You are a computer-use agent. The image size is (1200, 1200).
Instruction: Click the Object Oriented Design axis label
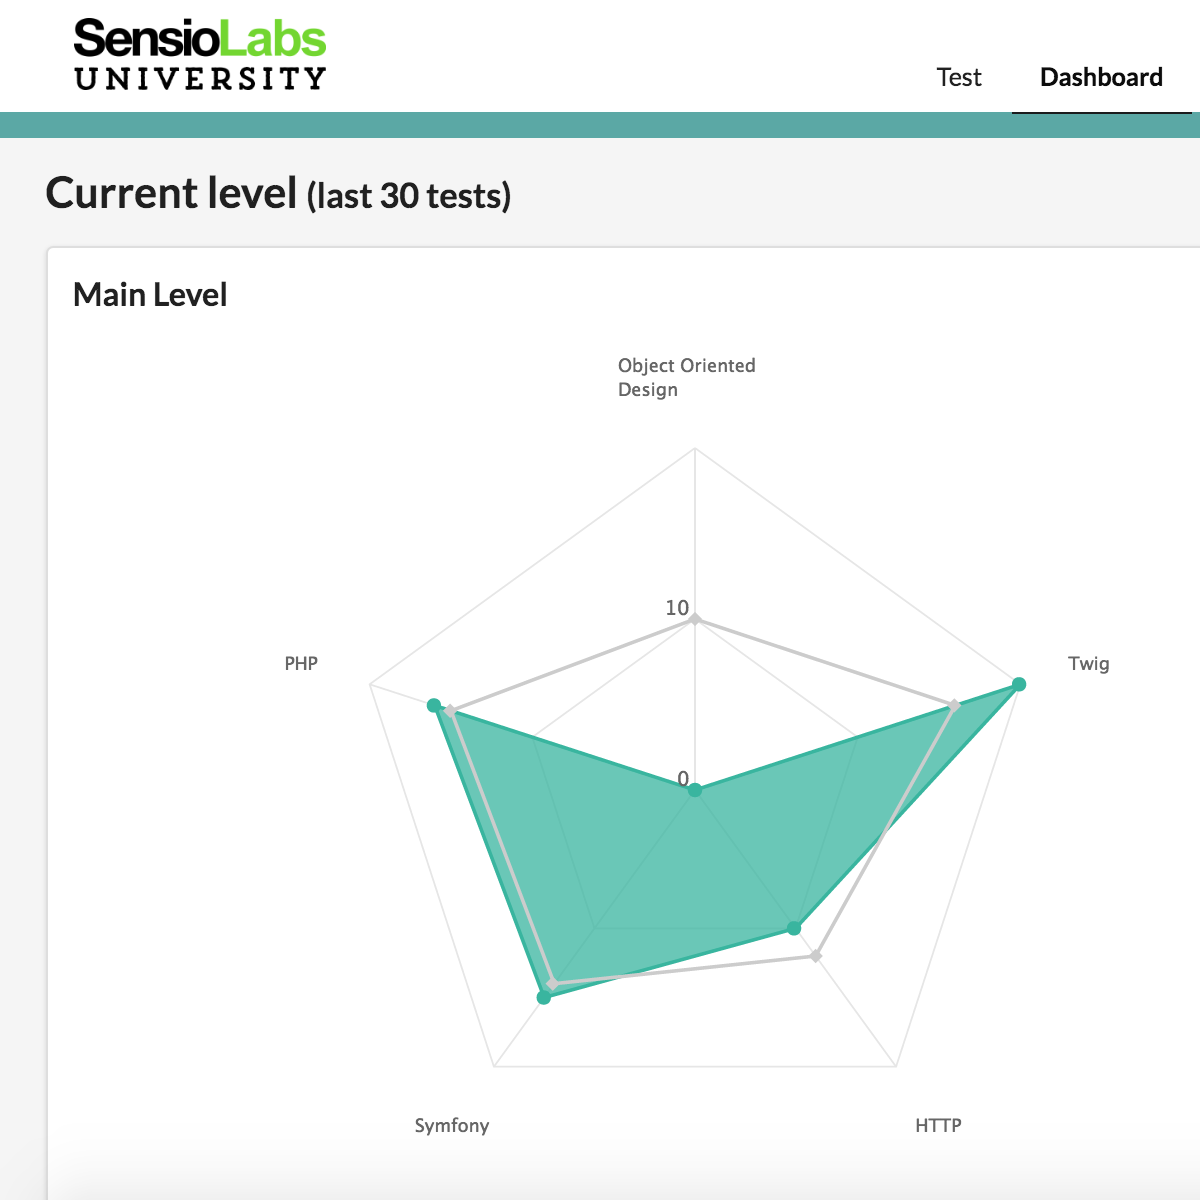click(x=686, y=377)
